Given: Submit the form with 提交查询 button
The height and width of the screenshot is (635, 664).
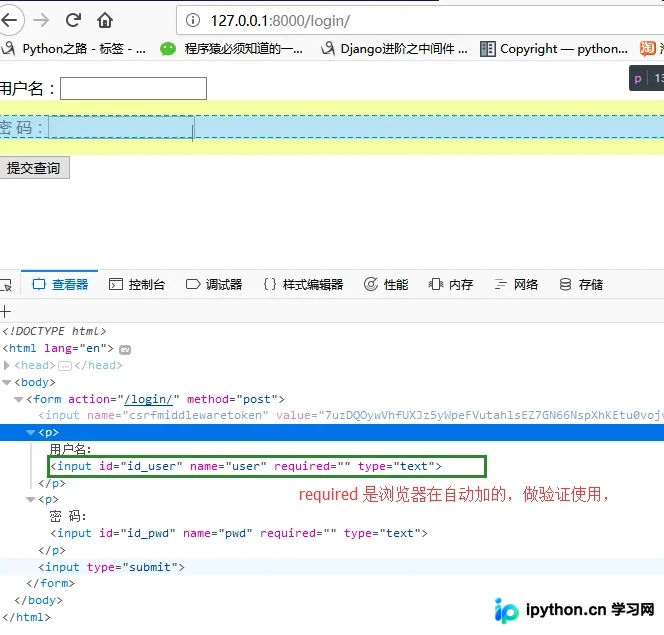Looking at the screenshot, I should pos(34,168).
